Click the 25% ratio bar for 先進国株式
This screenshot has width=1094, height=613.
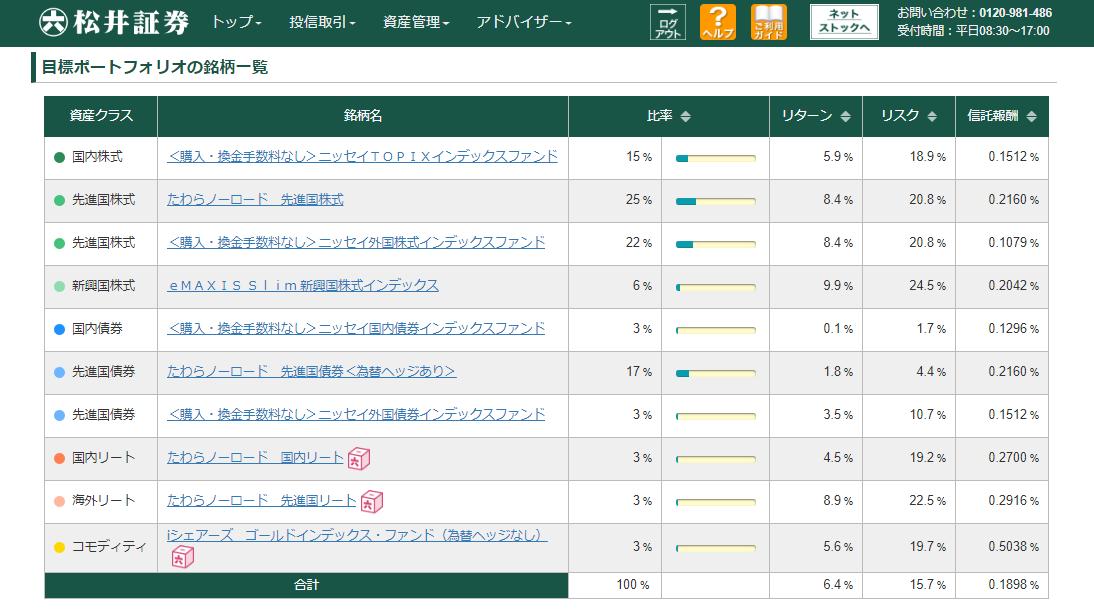(x=716, y=202)
